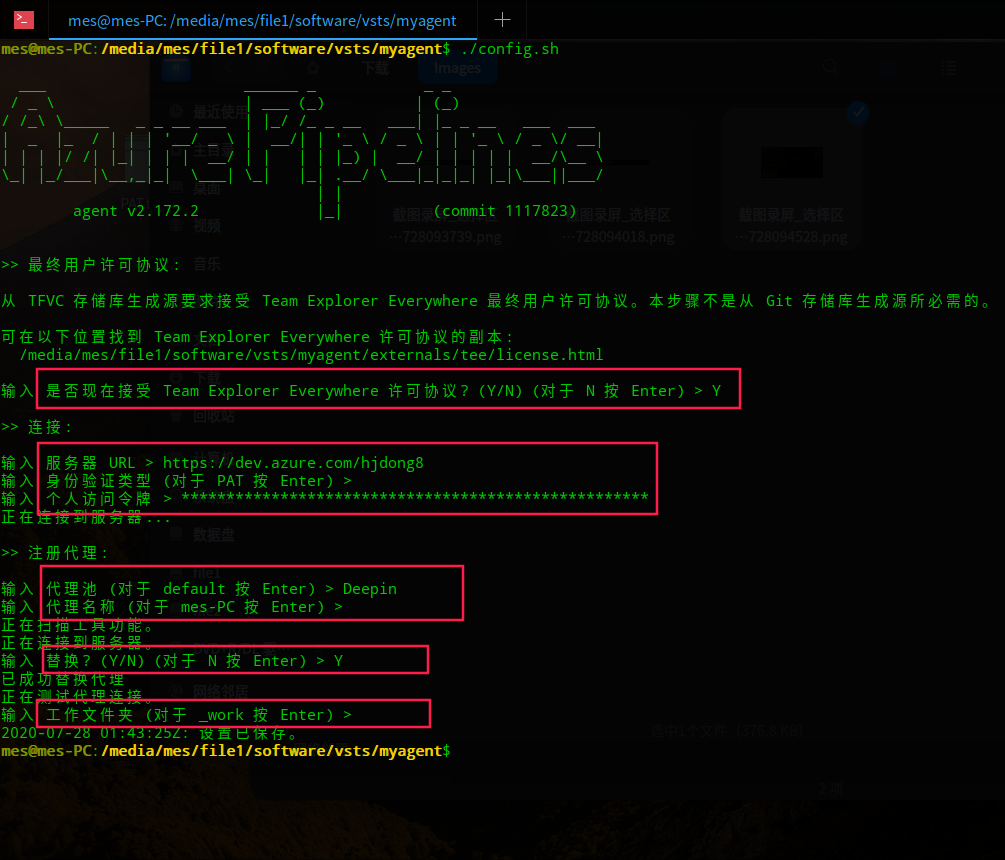
Task: Click the search icon in background file manager
Action: (x=831, y=67)
